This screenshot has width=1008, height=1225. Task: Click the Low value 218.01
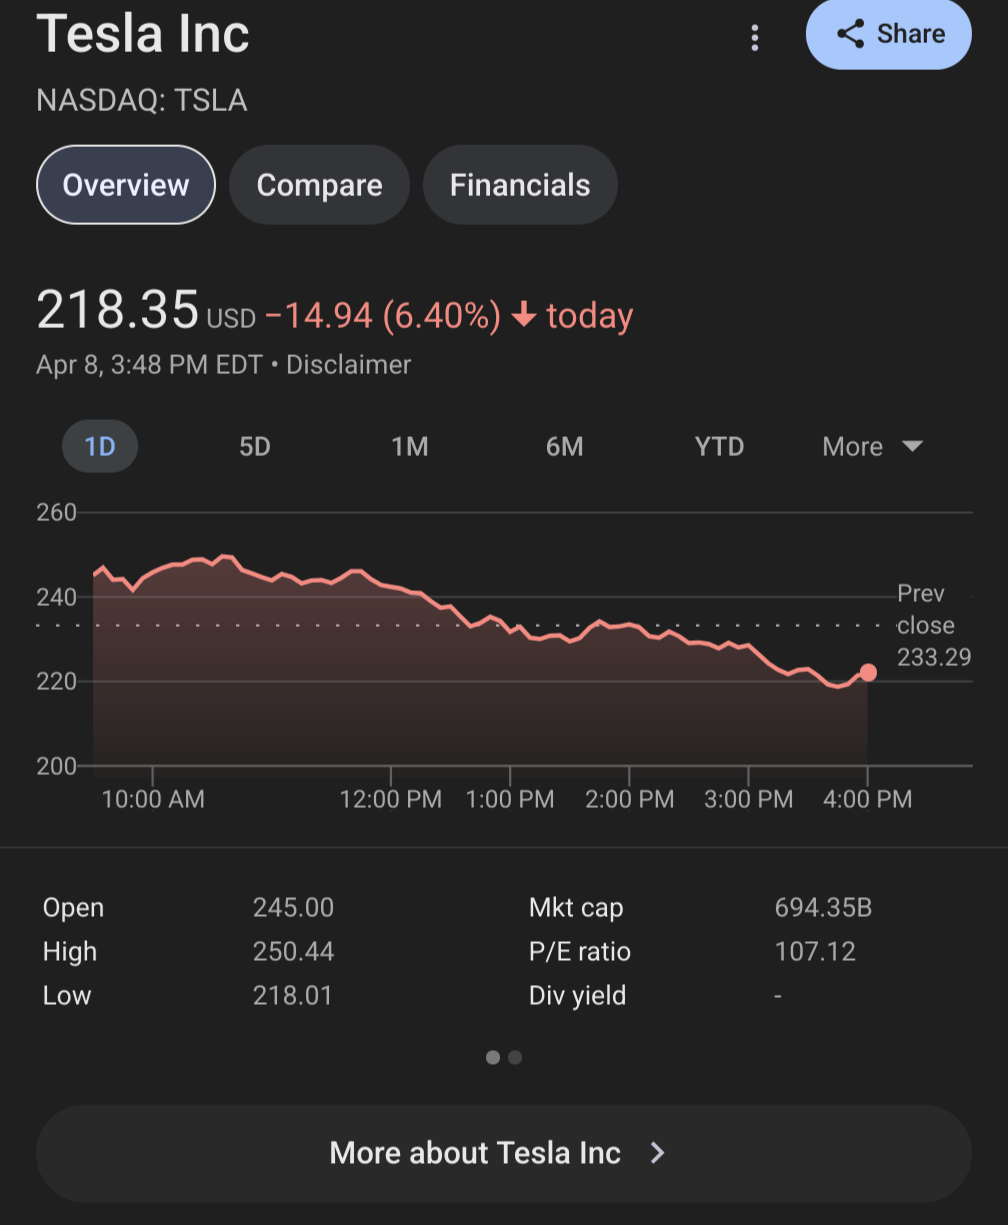pyautogui.click(x=292, y=996)
